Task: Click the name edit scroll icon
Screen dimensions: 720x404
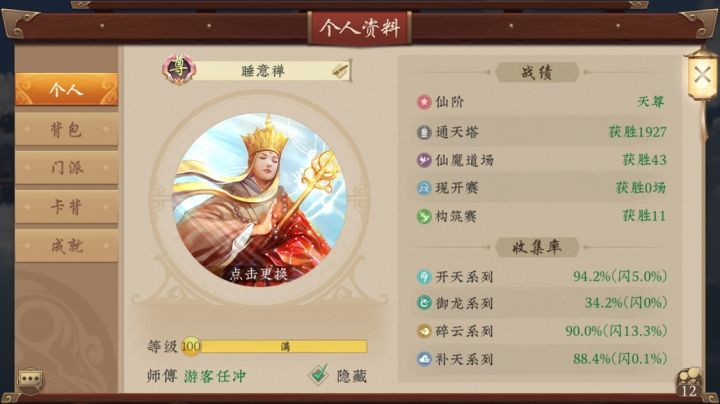Action: coord(340,71)
